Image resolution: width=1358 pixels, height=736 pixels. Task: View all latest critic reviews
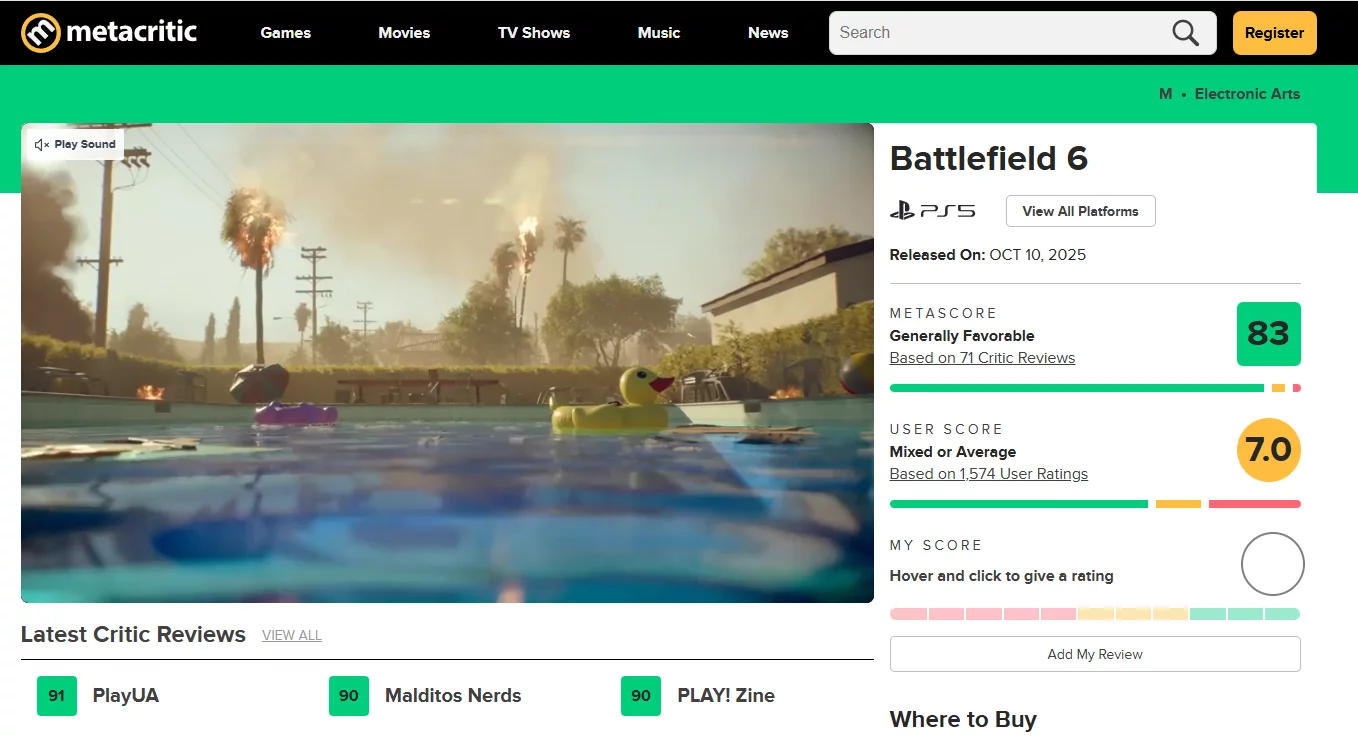(x=292, y=636)
